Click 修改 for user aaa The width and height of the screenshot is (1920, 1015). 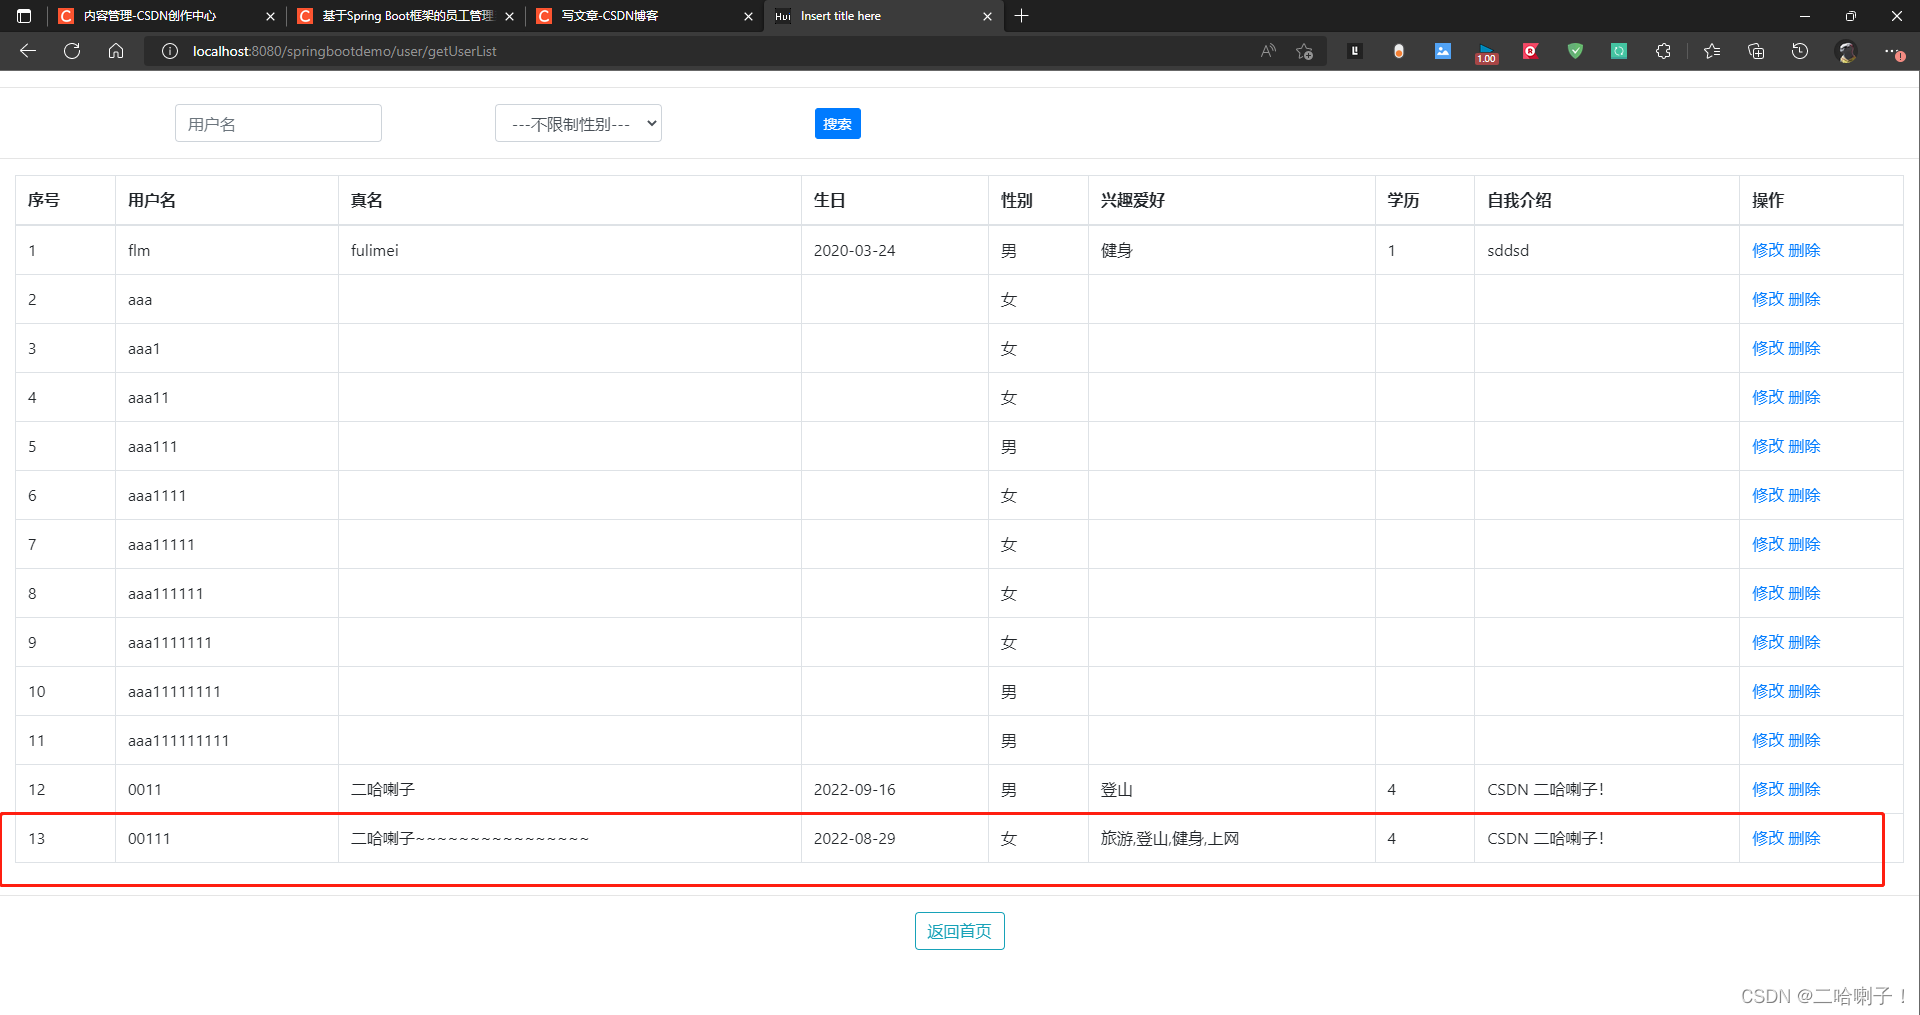[1768, 299]
